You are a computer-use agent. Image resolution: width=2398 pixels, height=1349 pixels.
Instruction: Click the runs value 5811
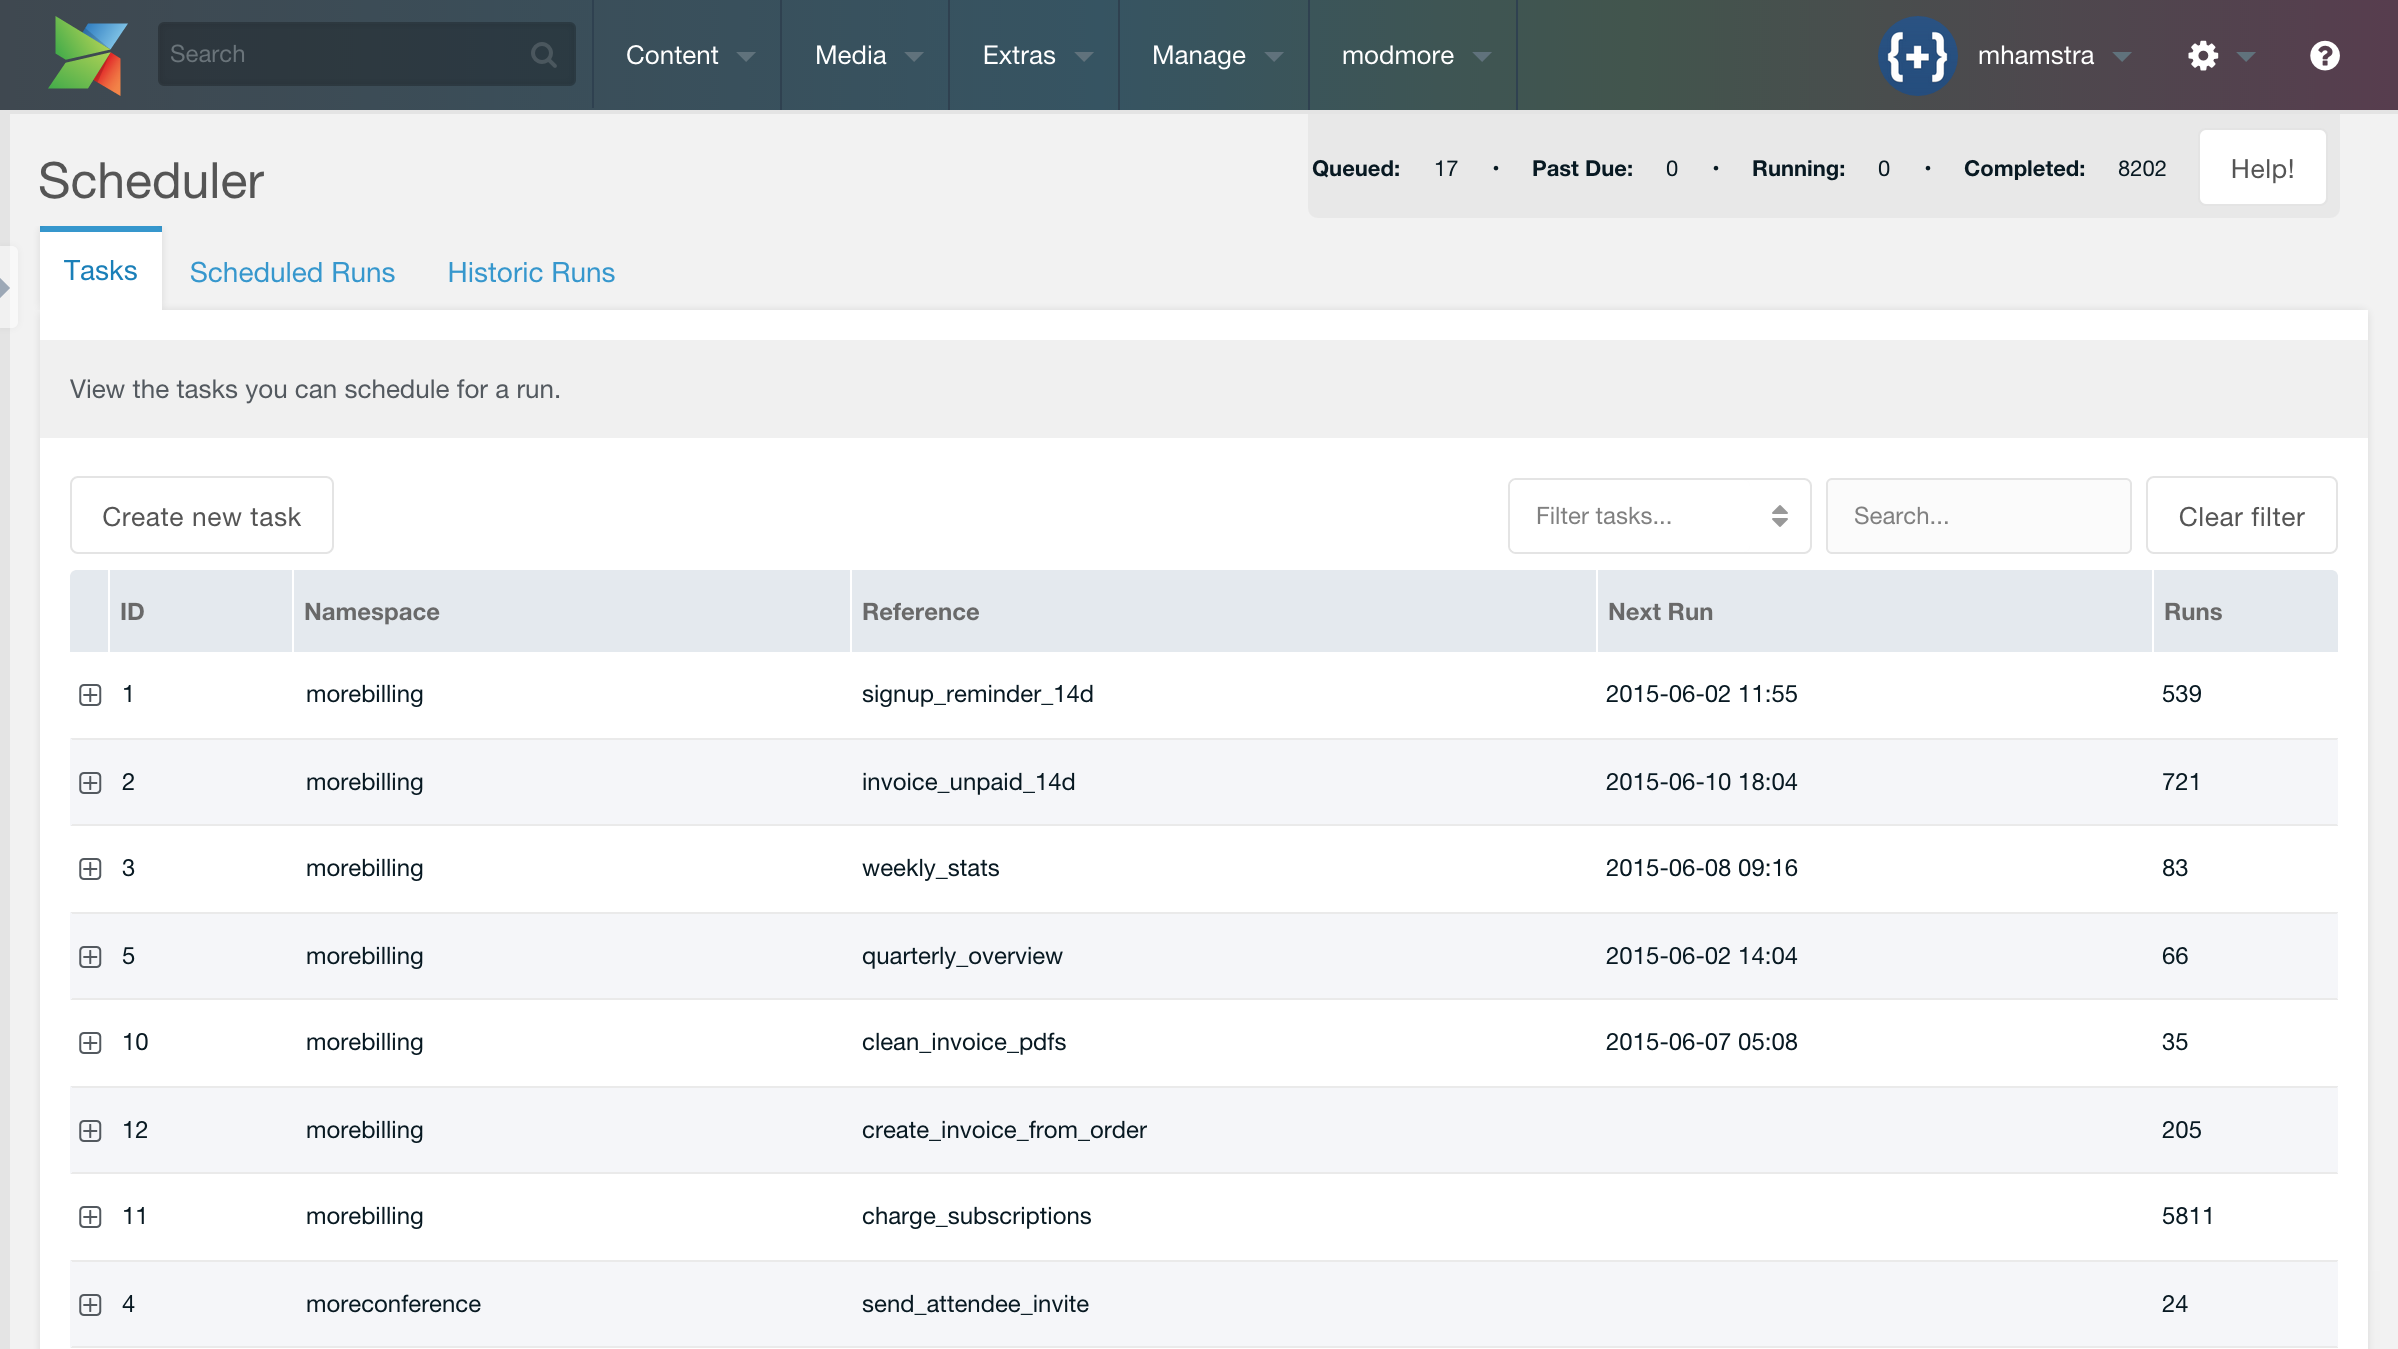[2187, 1216]
